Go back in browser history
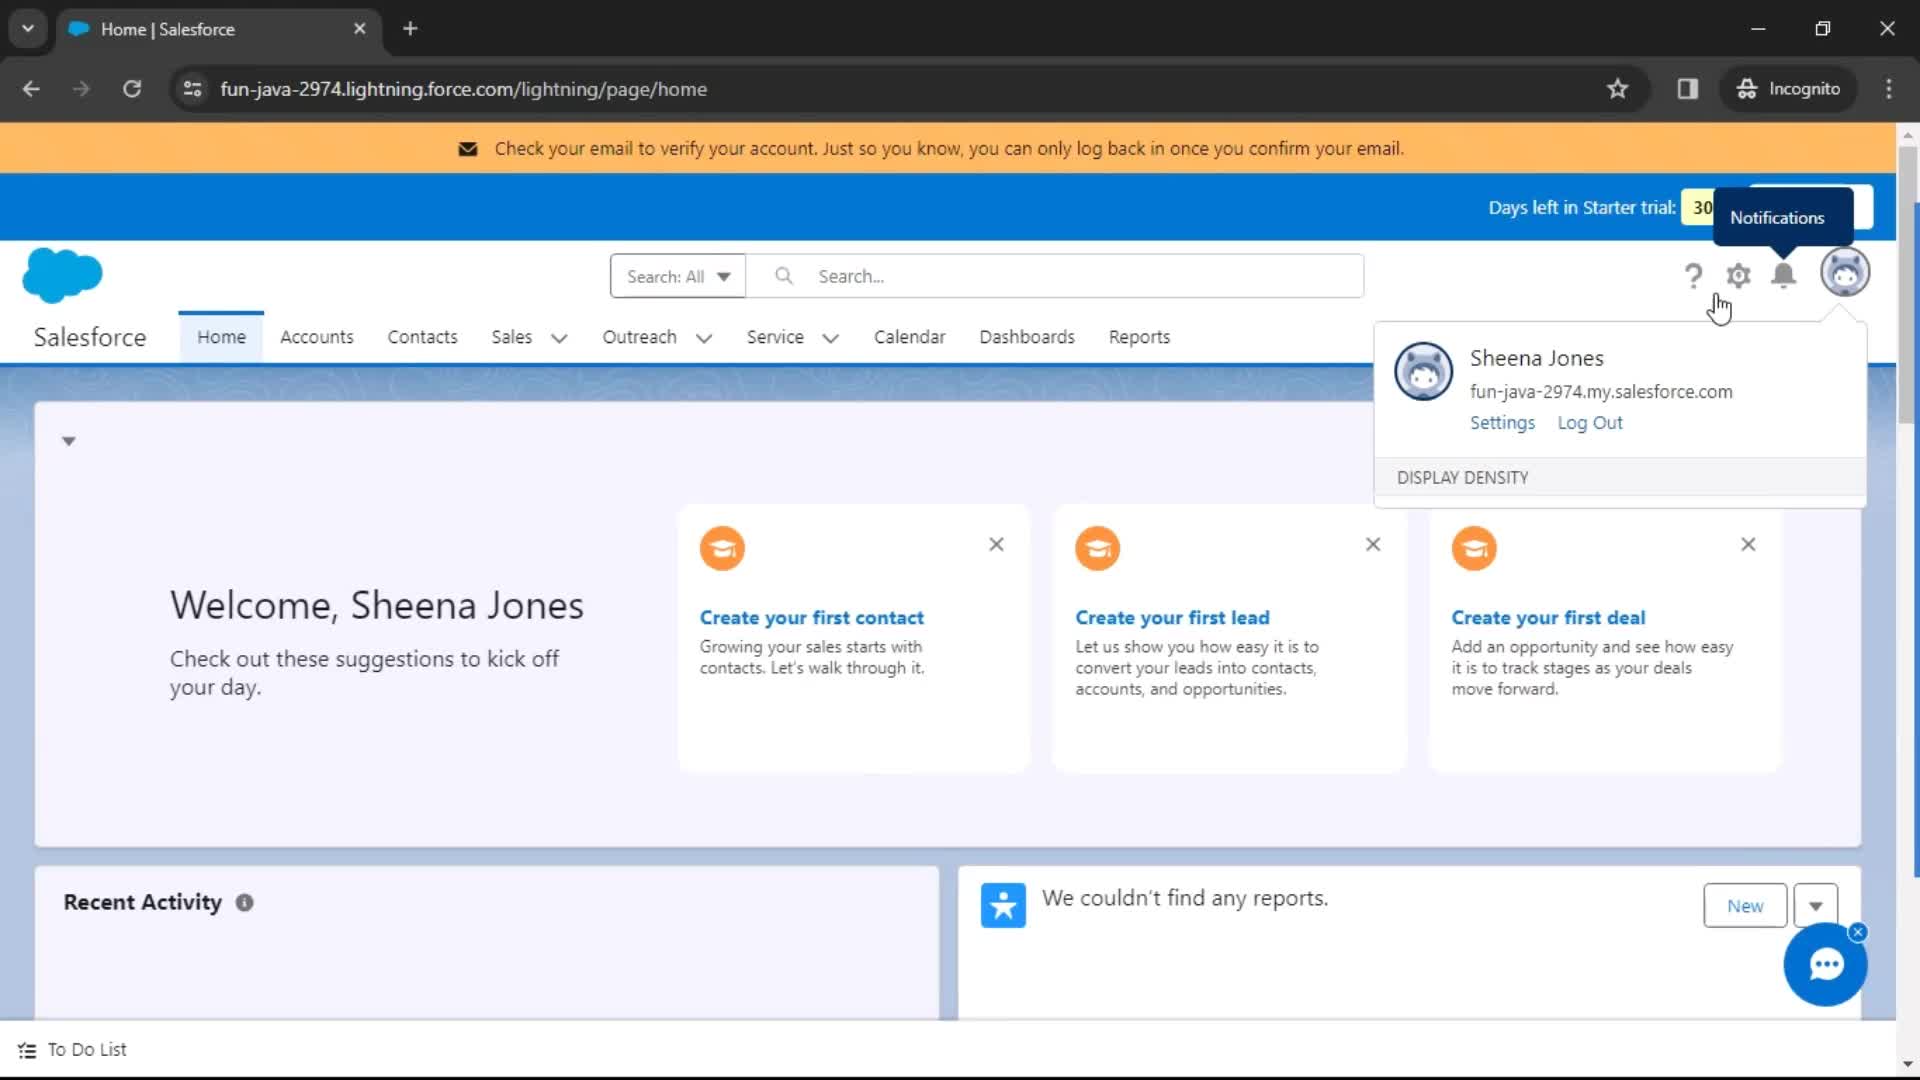This screenshot has width=1920, height=1080. (x=31, y=89)
